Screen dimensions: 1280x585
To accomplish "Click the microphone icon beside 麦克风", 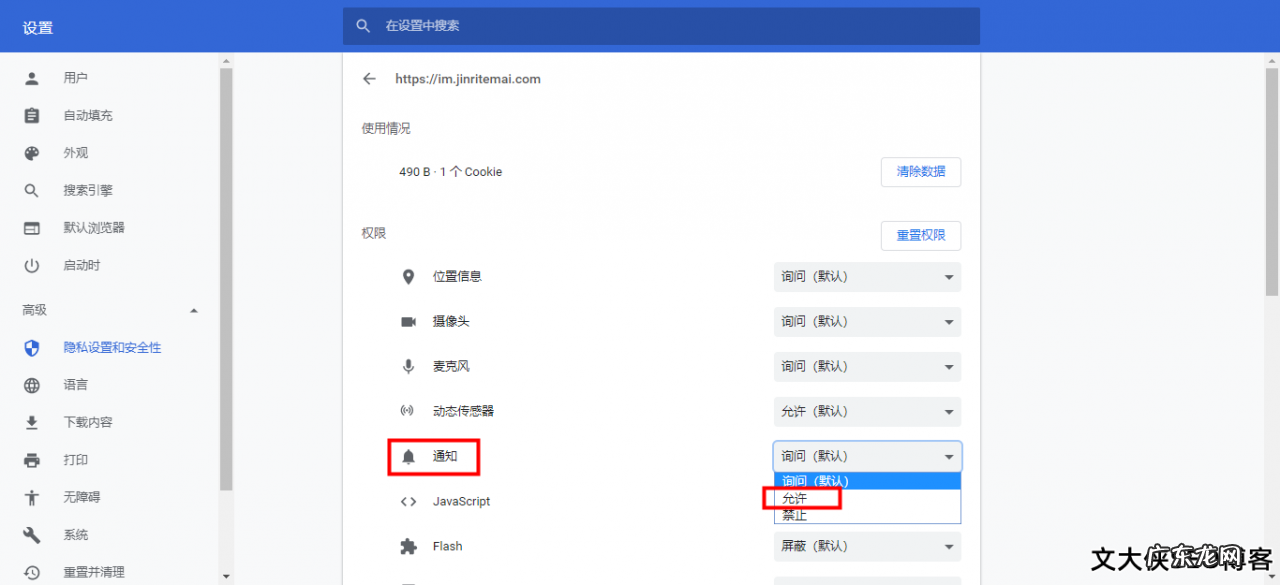I will pyautogui.click(x=409, y=366).
